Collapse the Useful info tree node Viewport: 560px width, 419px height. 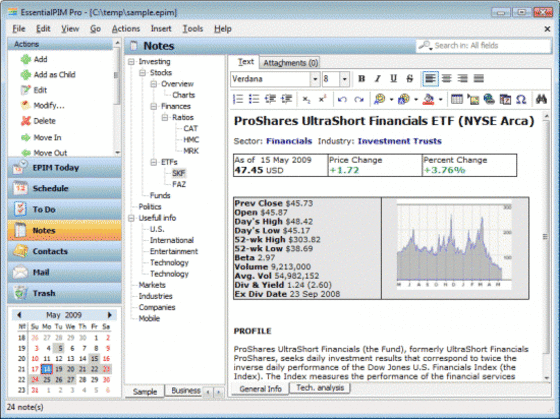click(x=131, y=218)
